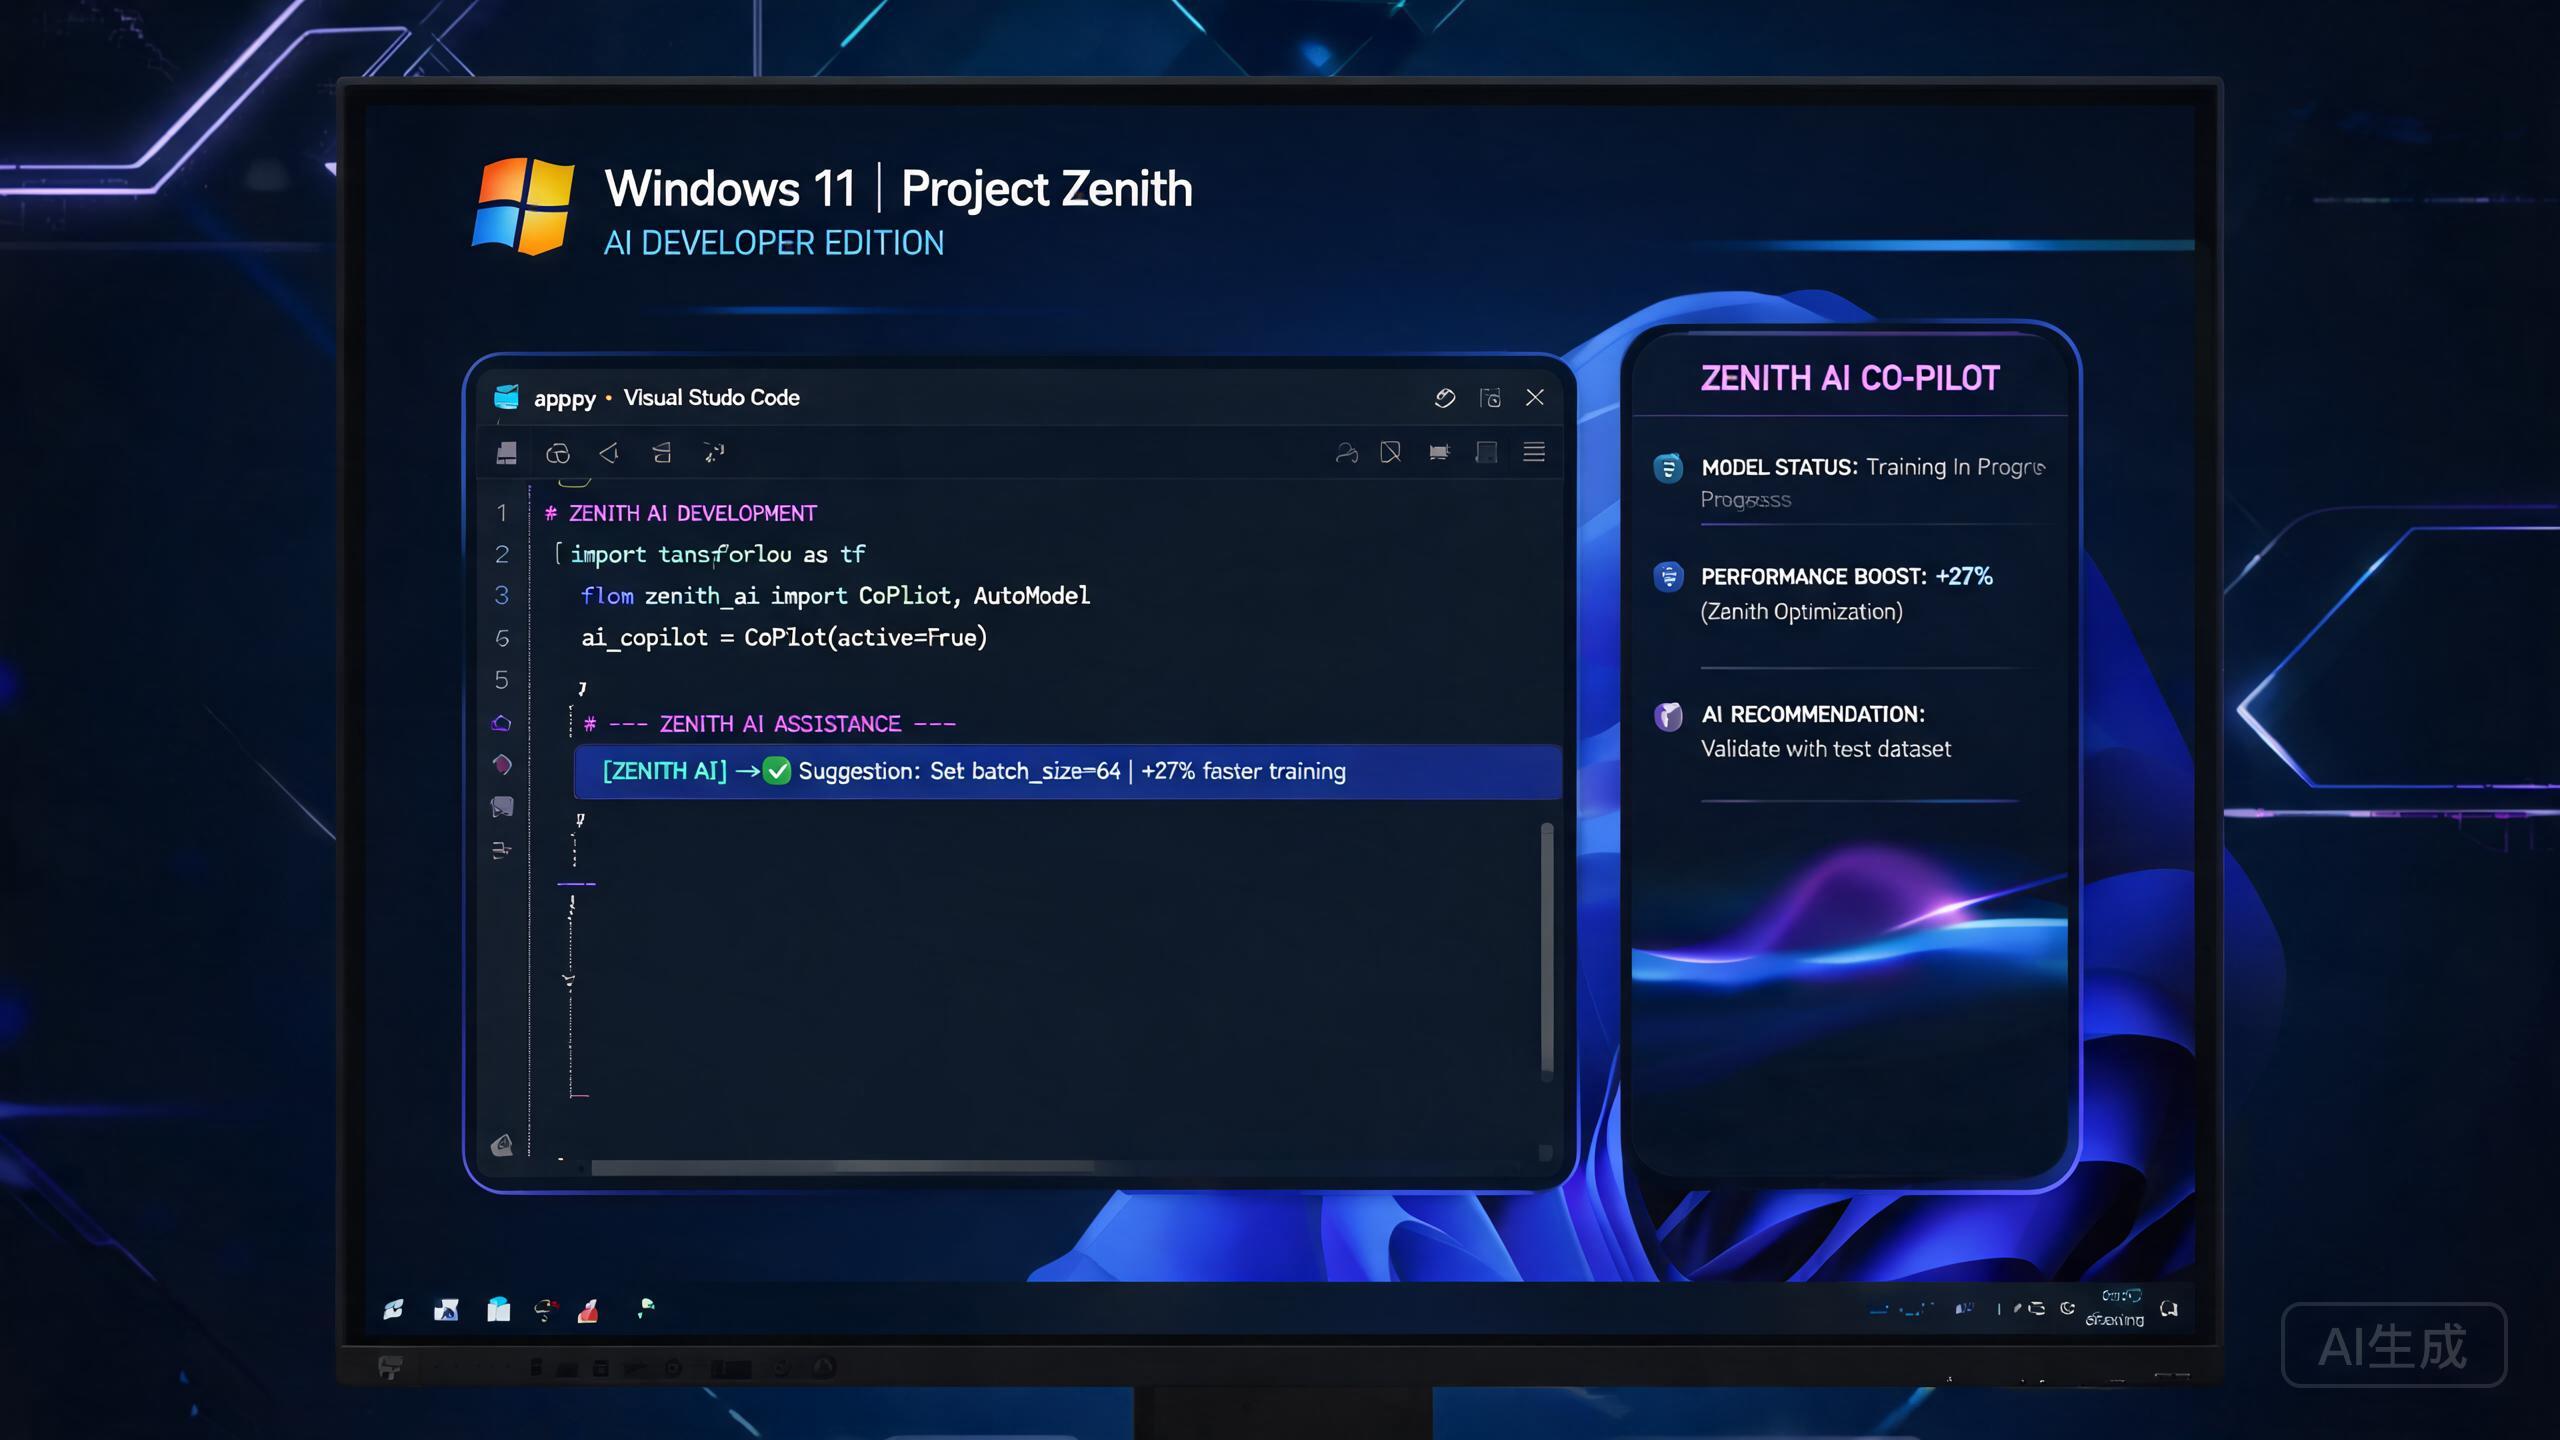Click the '(Zenith Optimization)' text
This screenshot has width=2560, height=1440.
coord(1802,612)
